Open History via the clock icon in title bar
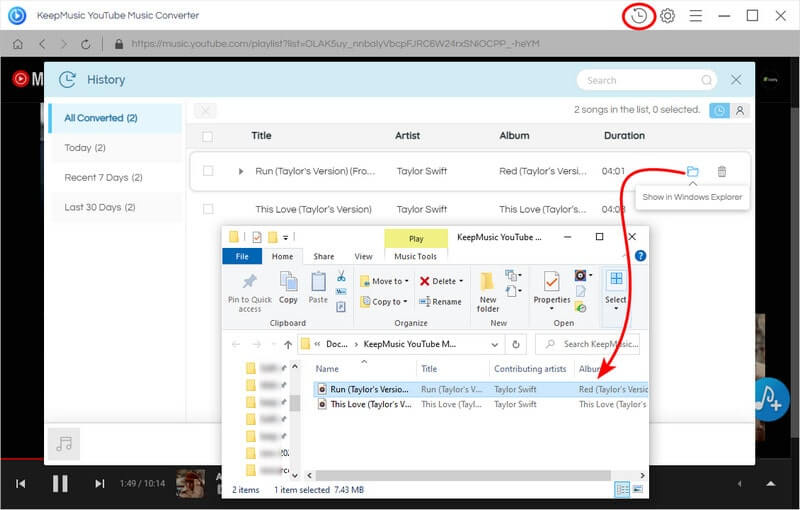800x510 pixels. pos(639,16)
